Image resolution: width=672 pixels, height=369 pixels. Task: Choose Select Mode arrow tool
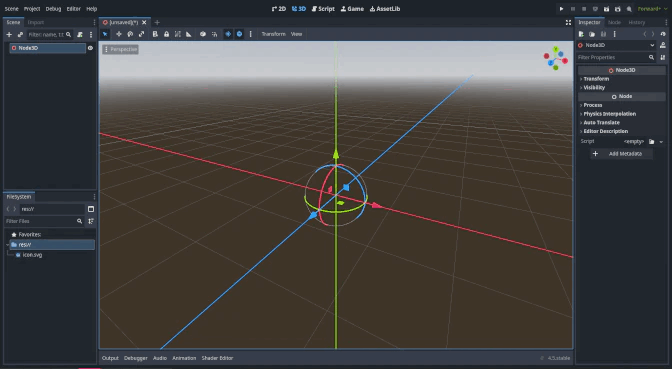coord(105,34)
